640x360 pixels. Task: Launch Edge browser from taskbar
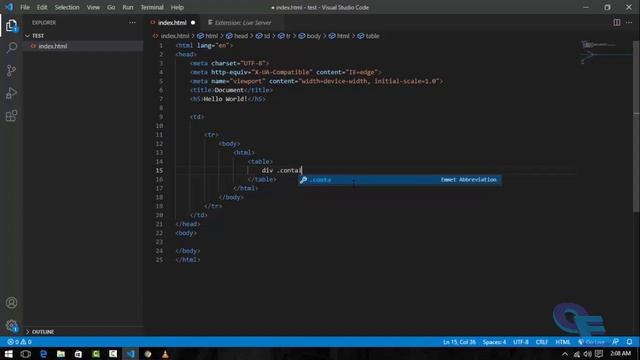tap(43, 354)
